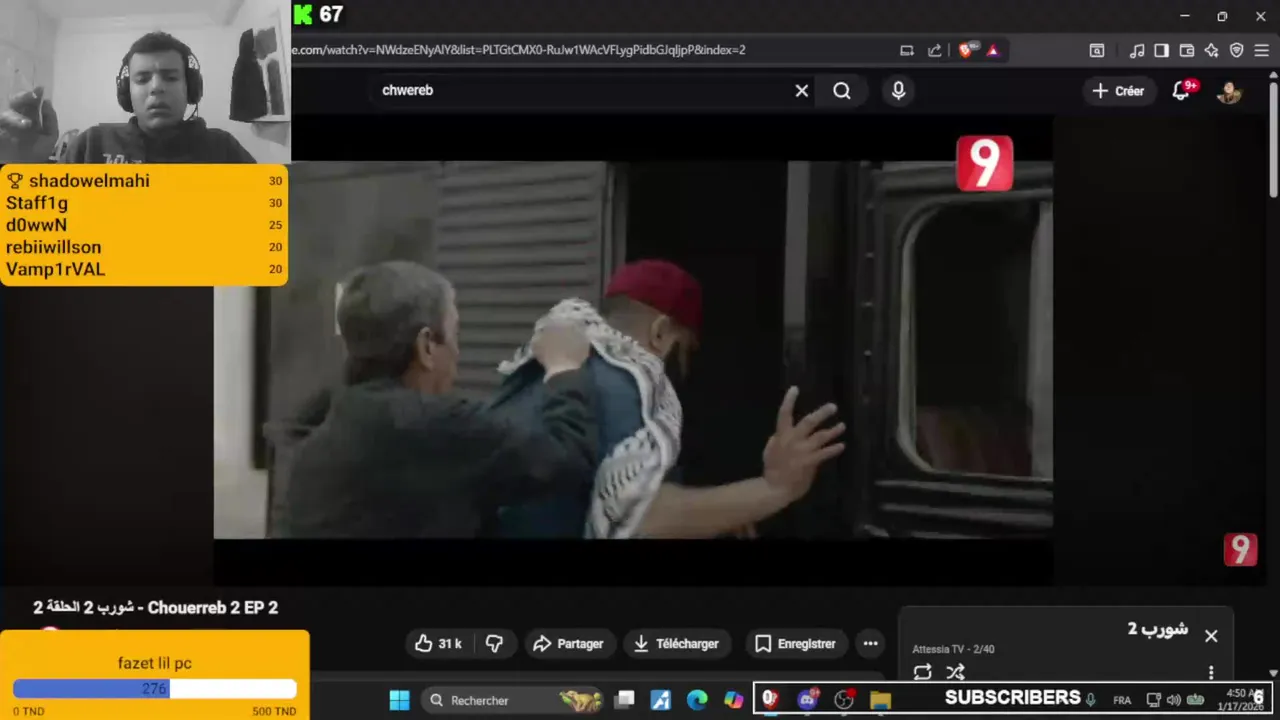Open the media control music-note icon
This screenshot has width=1280, height=720.
coord(1137,50)
